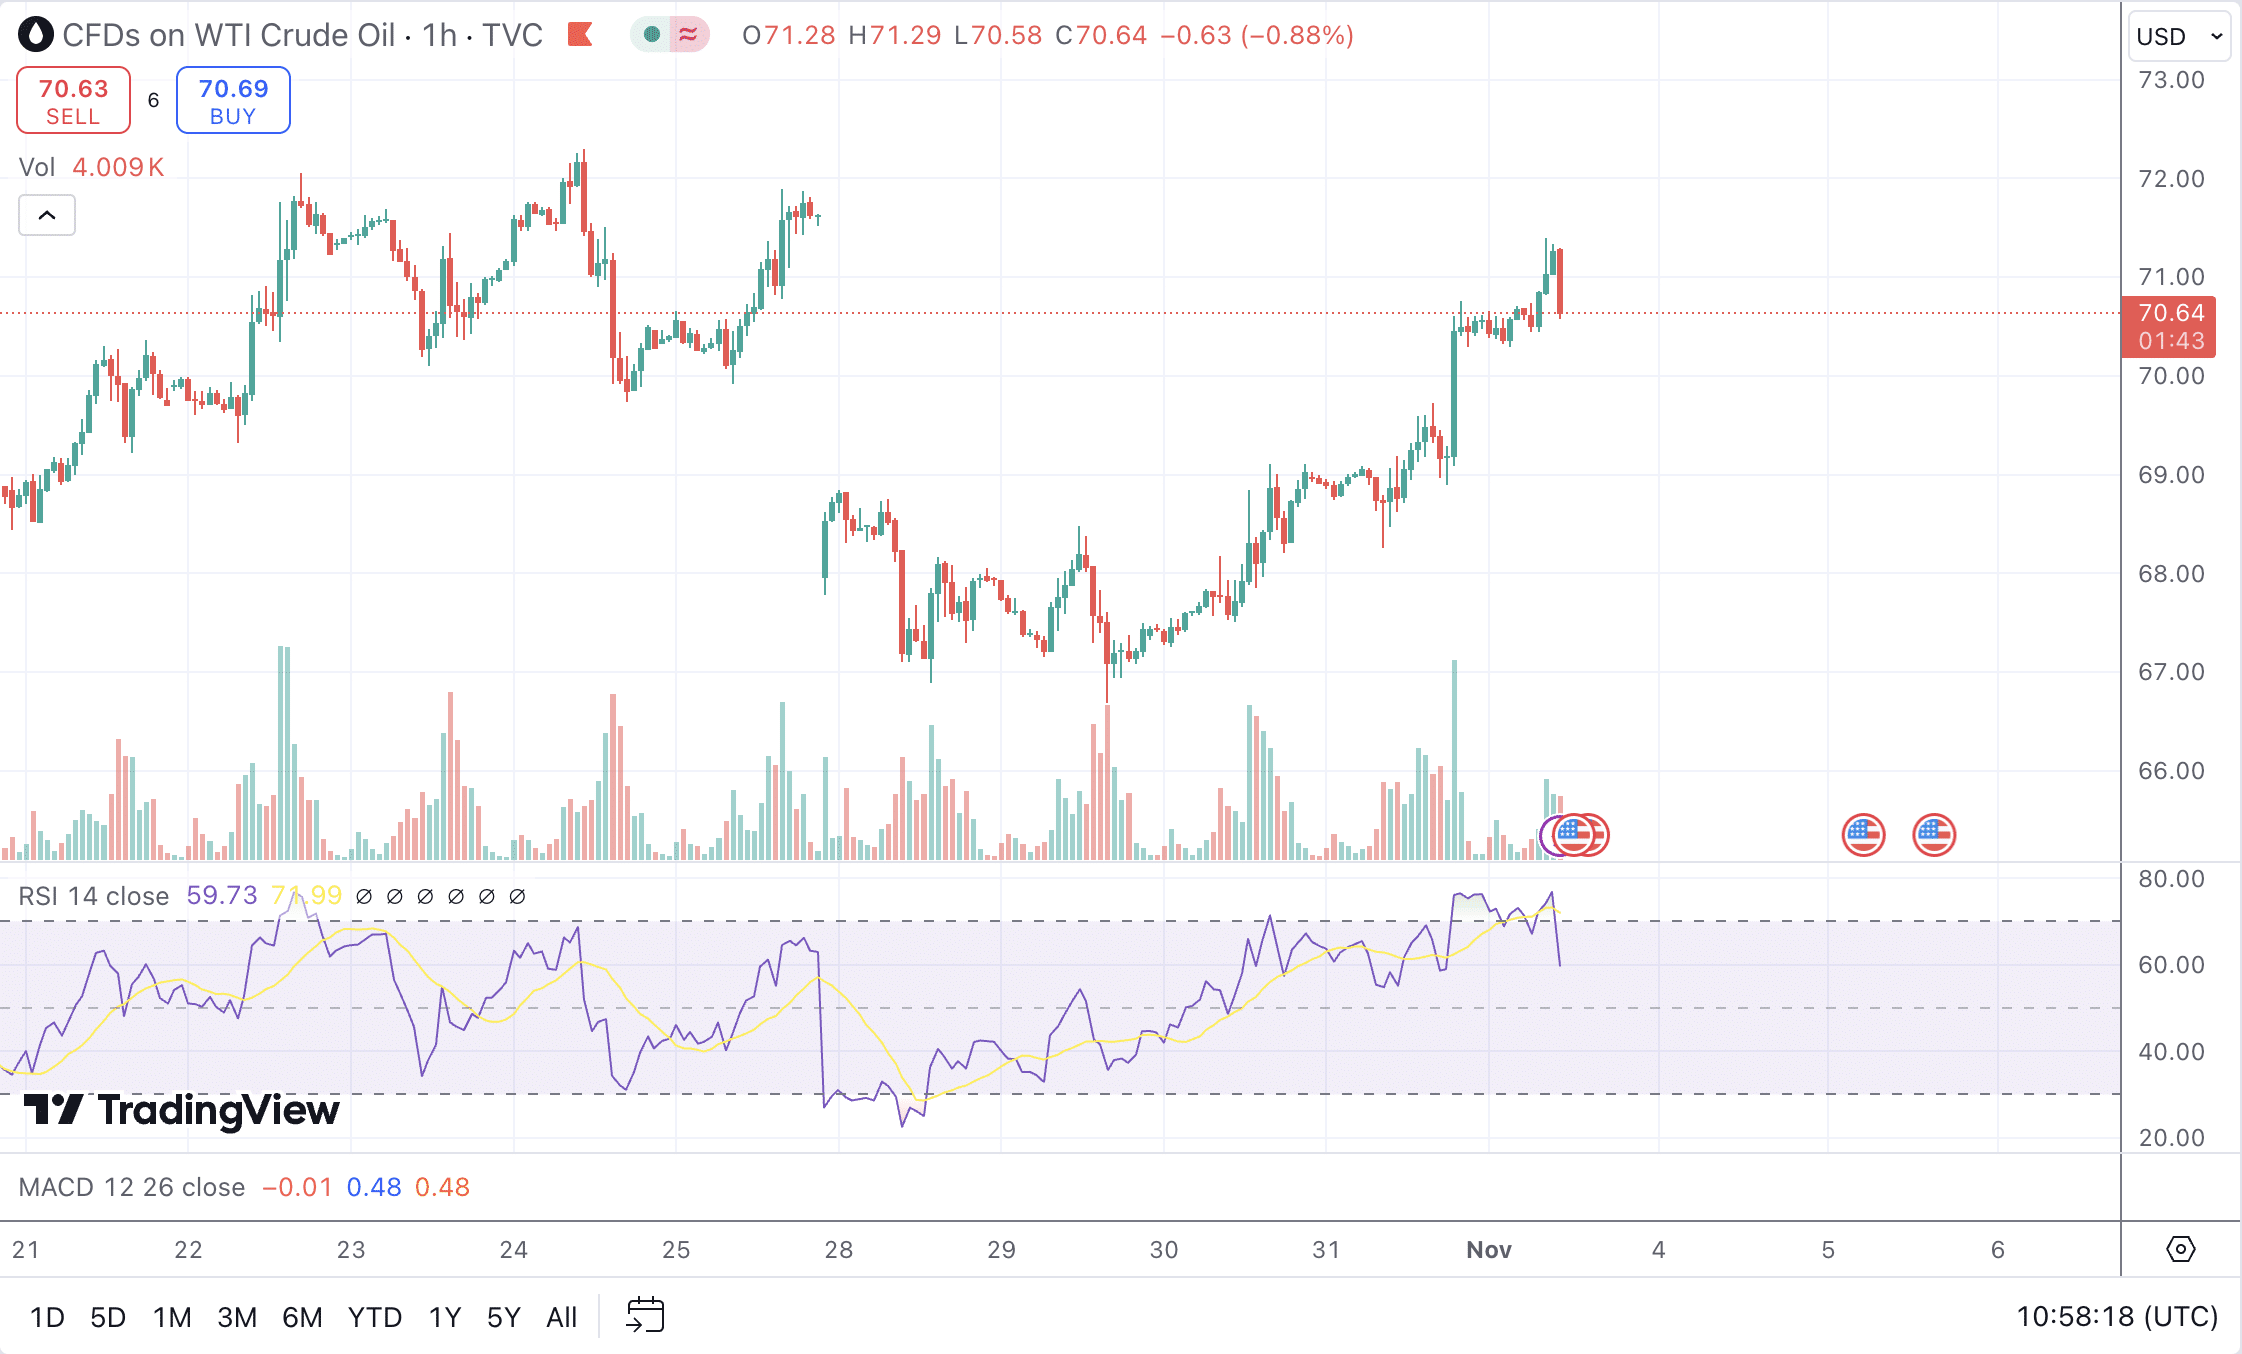The image size is (2242, 1354).
Task: Select the 6M time range
Action: tap(302, 1317)
